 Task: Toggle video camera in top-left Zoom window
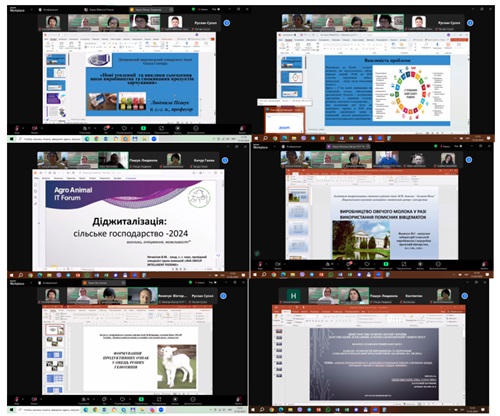34,128
